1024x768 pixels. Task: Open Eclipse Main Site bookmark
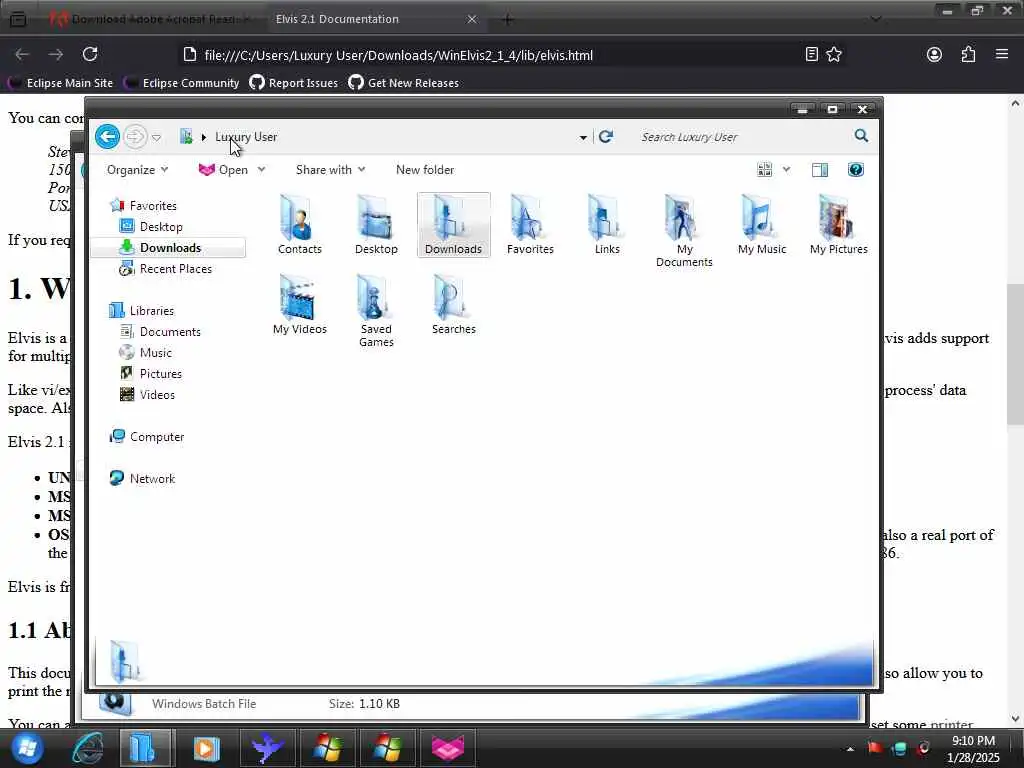click(60, 83)
